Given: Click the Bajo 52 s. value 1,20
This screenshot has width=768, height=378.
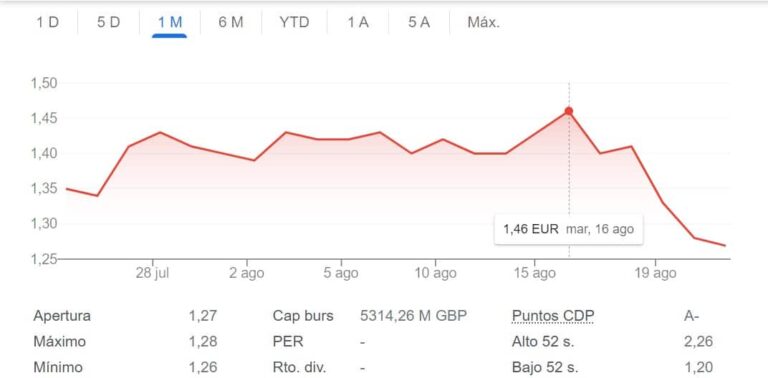Looking at the screenshot, I should pyautogui.click(x=698, y=367).
